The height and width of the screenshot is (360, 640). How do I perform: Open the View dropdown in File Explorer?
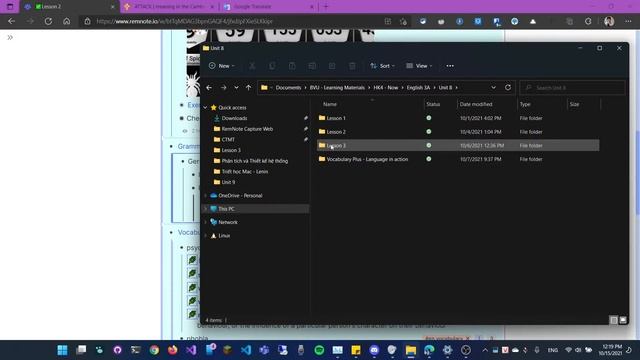click(419, 66)
